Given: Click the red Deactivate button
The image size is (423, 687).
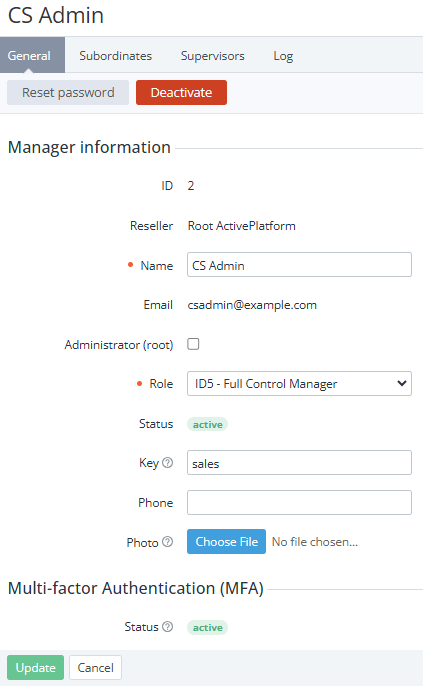Looking at the screenshot, I should [x=181, y=92].
